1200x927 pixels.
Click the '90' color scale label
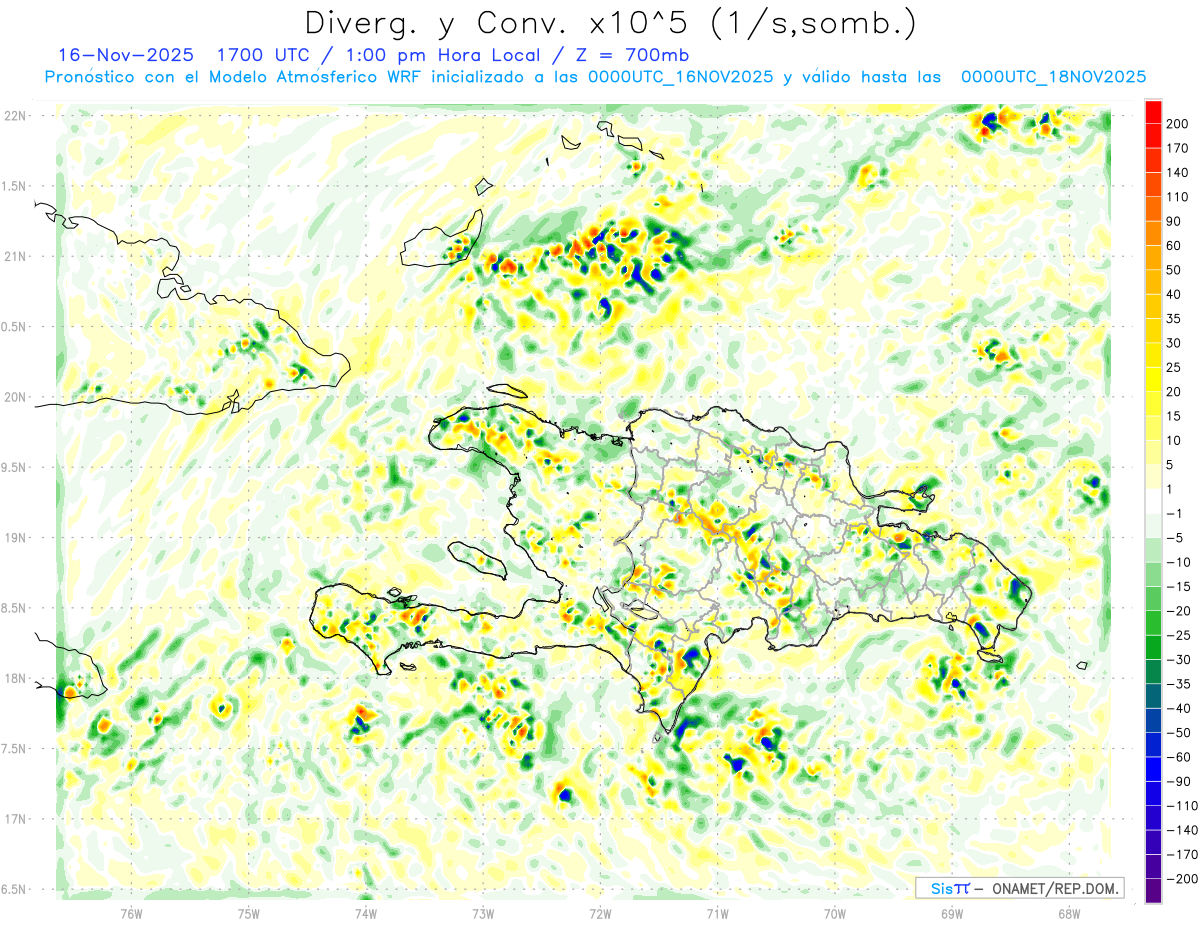tap(1174, 221)
